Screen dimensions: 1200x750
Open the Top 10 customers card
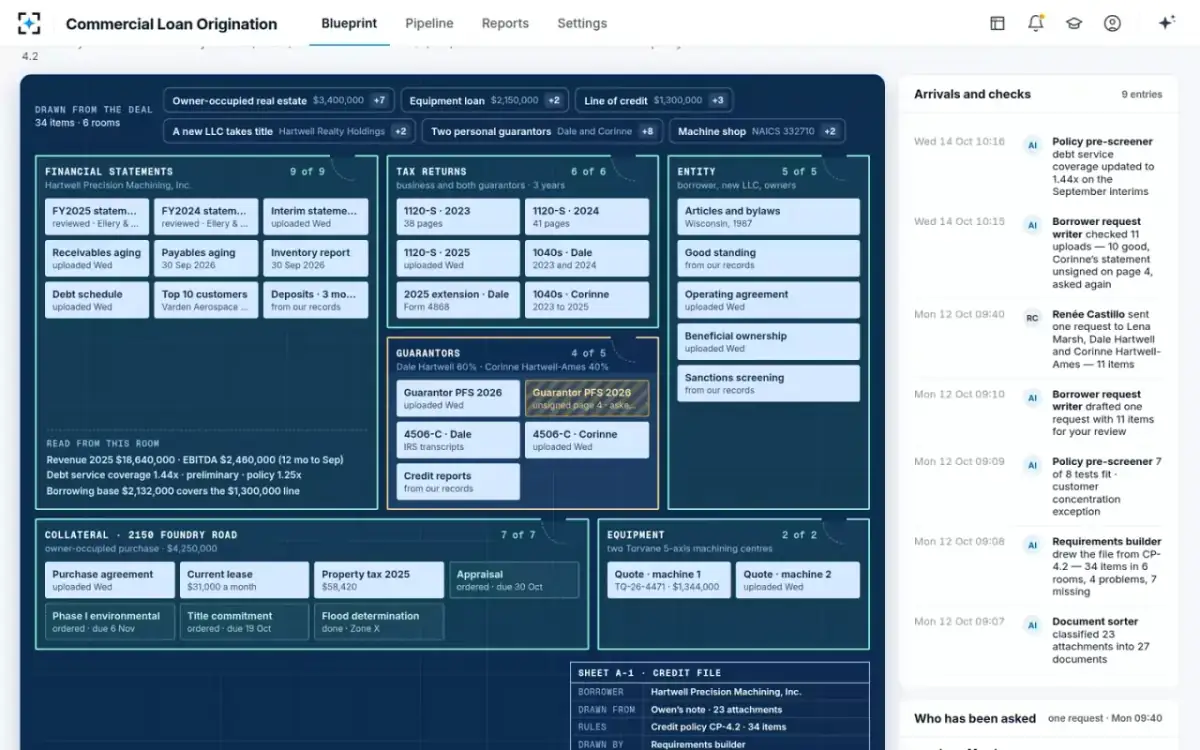tap(206, 300)
